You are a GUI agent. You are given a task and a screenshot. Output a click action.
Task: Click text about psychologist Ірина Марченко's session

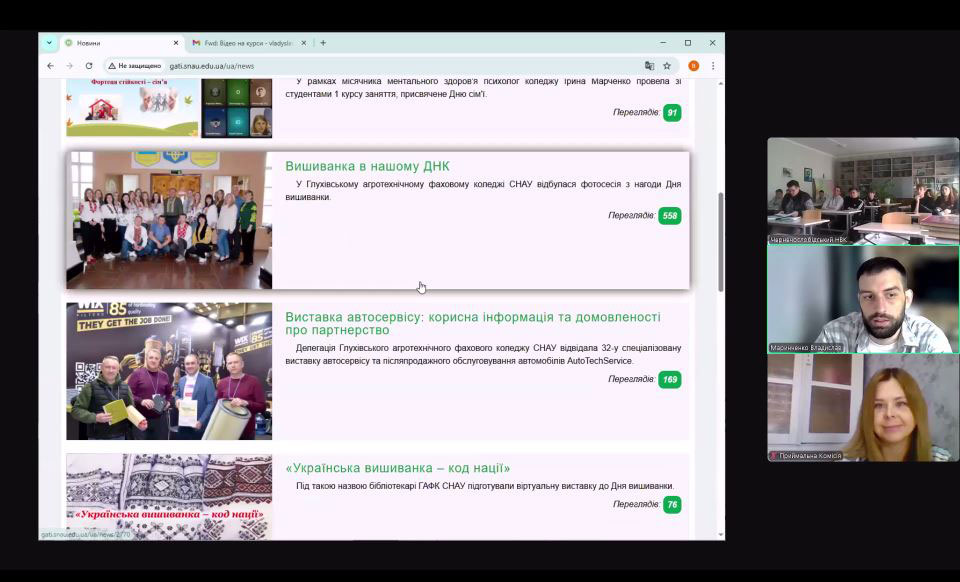[483, 88]
